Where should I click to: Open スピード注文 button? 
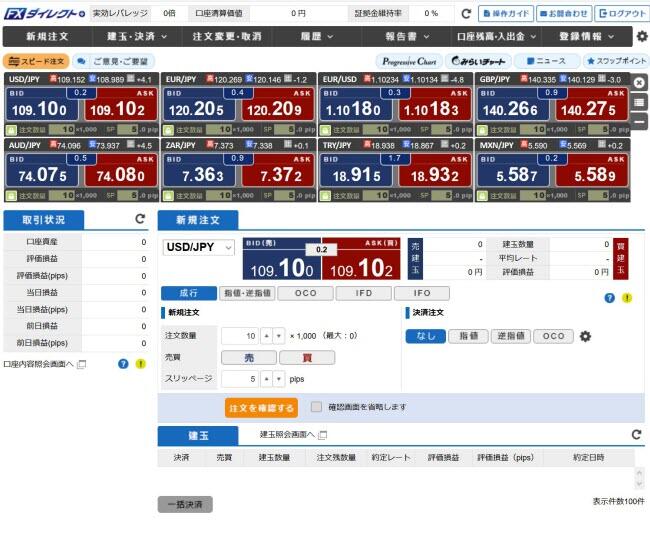click(x=36, y=61)
